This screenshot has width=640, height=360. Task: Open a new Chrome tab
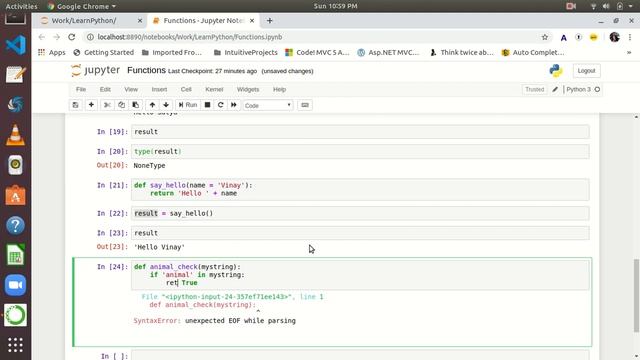click(x=269, y=20)
